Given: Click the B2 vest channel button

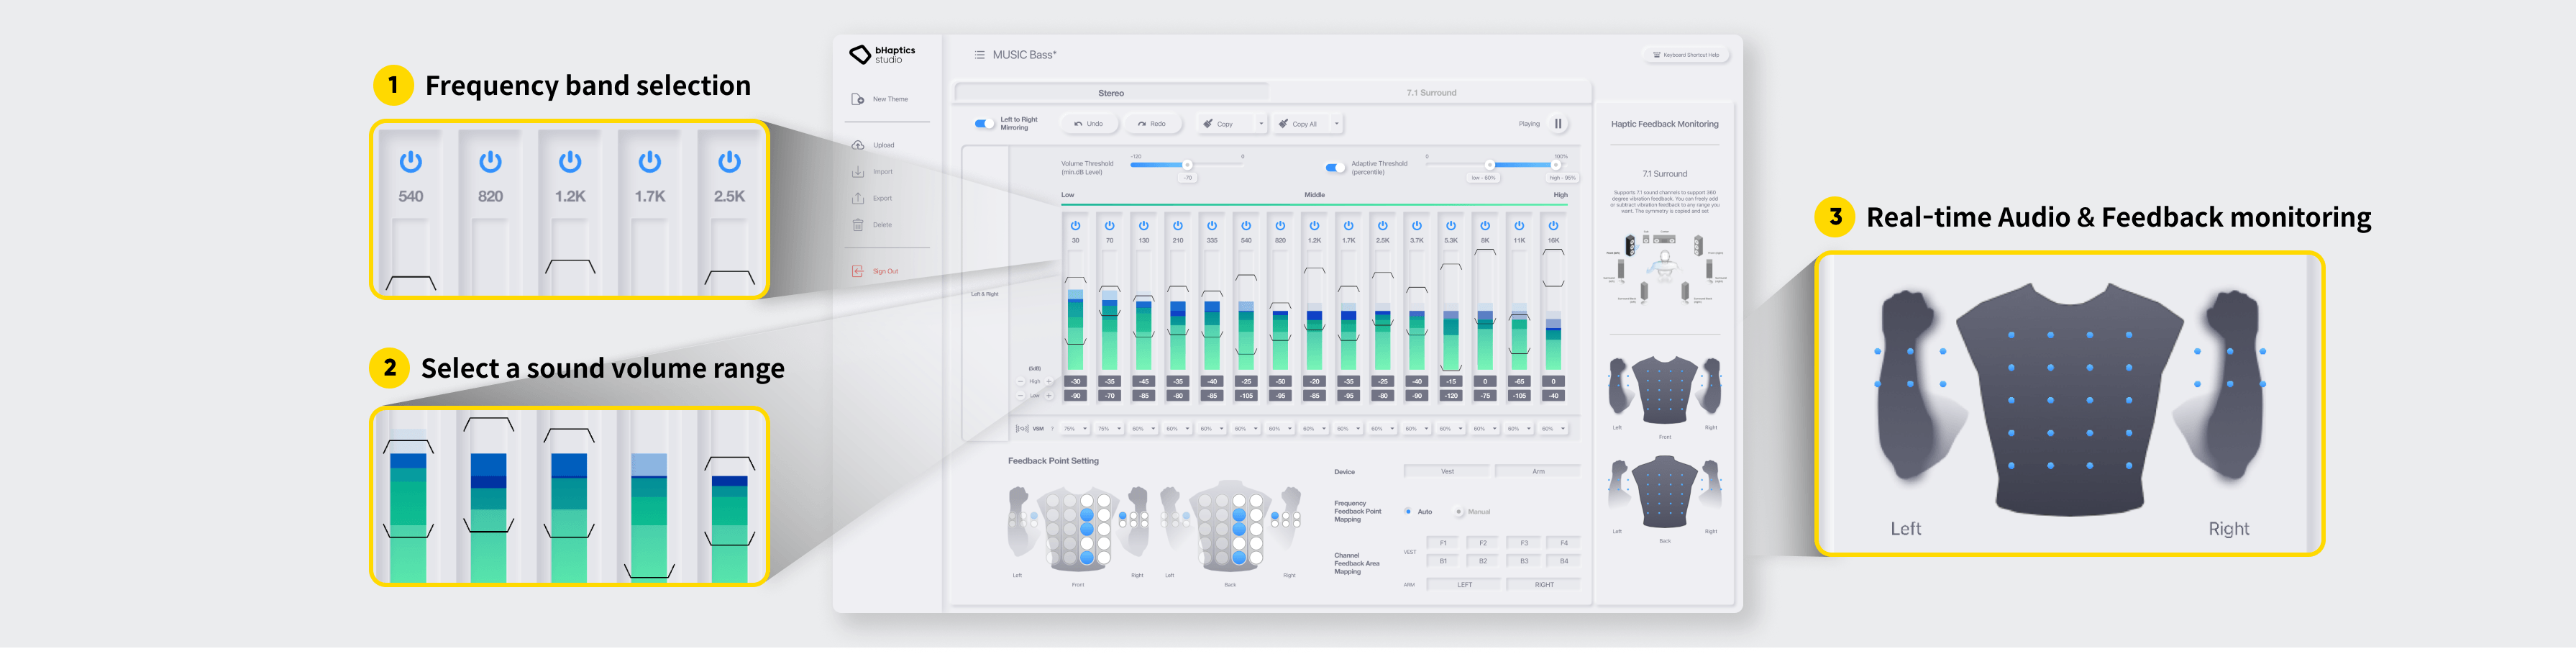Looking at the screenshot, I should [x=1483, y=562].
